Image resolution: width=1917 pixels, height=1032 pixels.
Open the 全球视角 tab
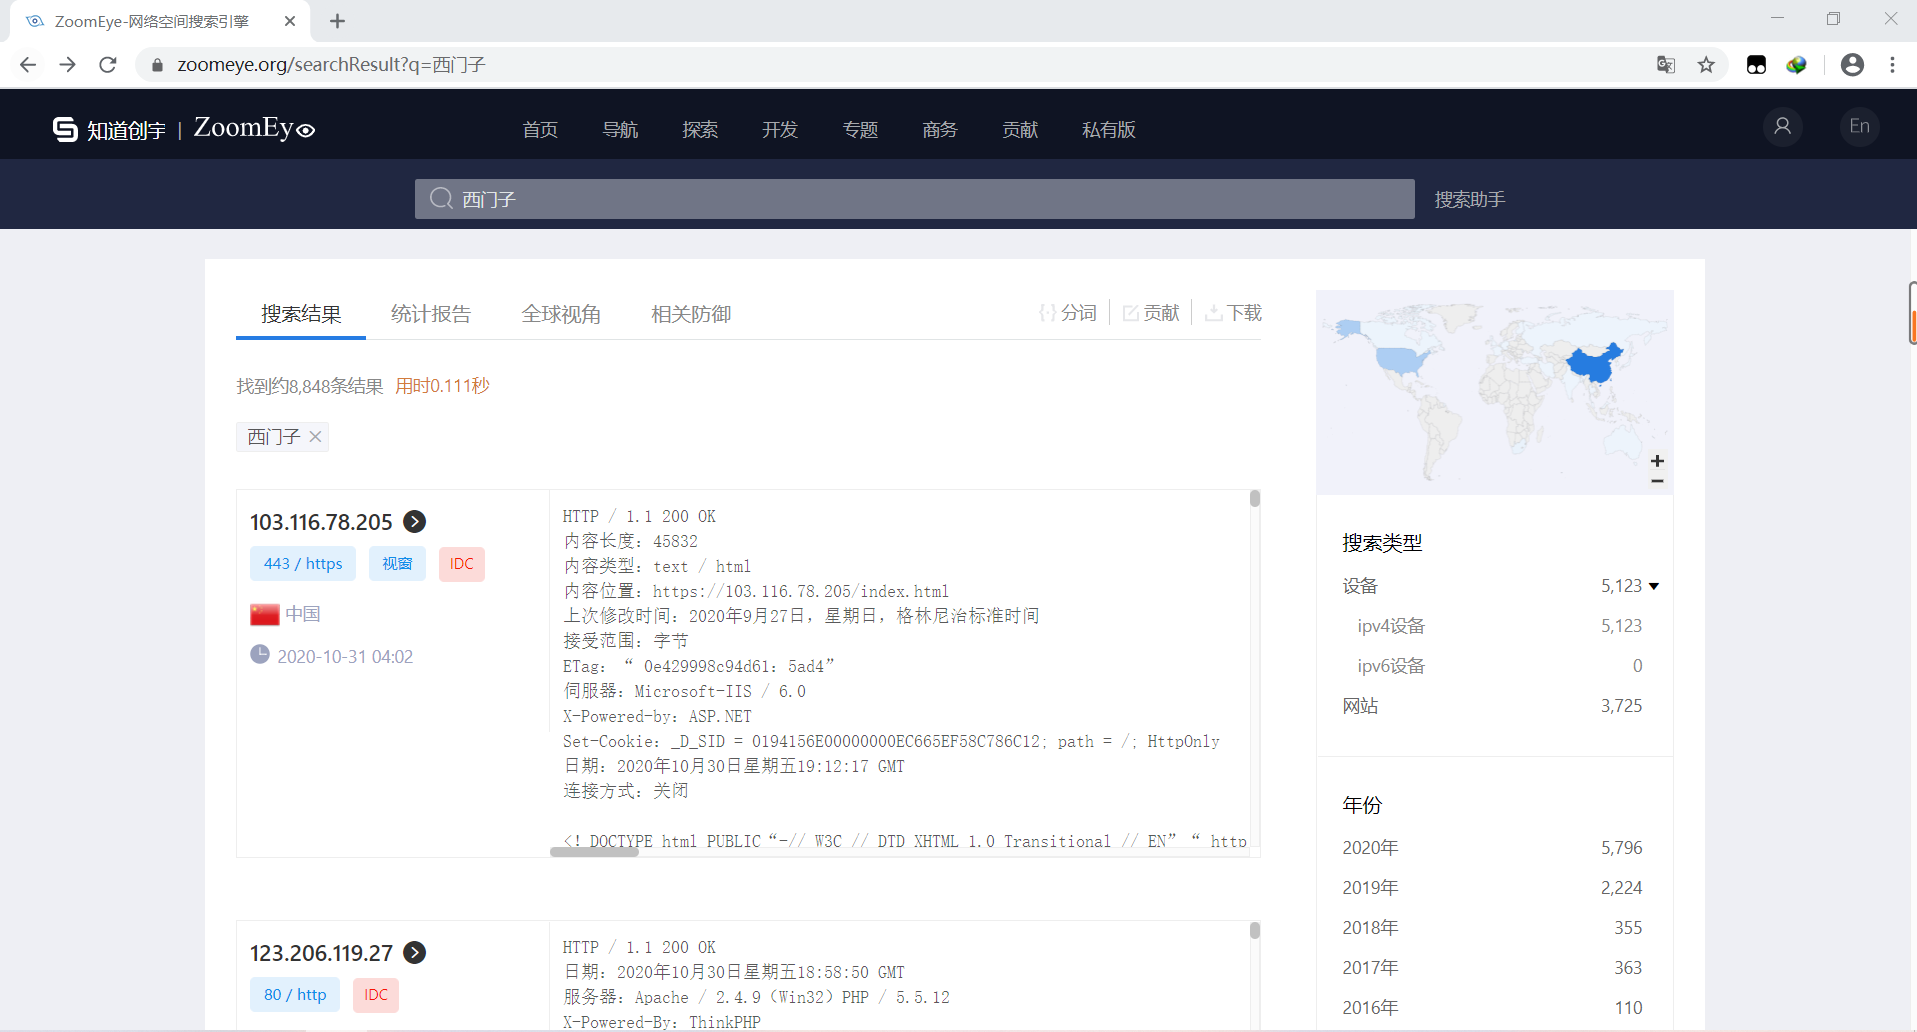562,313
